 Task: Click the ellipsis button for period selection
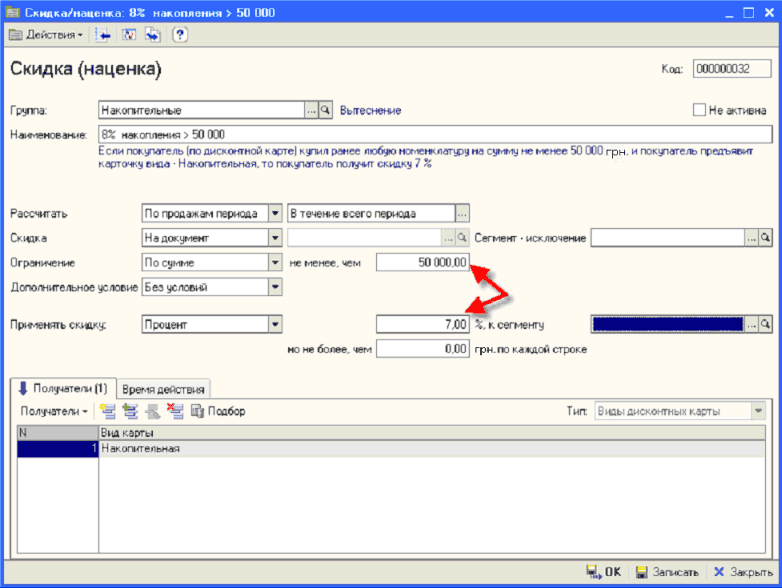pos(462,214)
